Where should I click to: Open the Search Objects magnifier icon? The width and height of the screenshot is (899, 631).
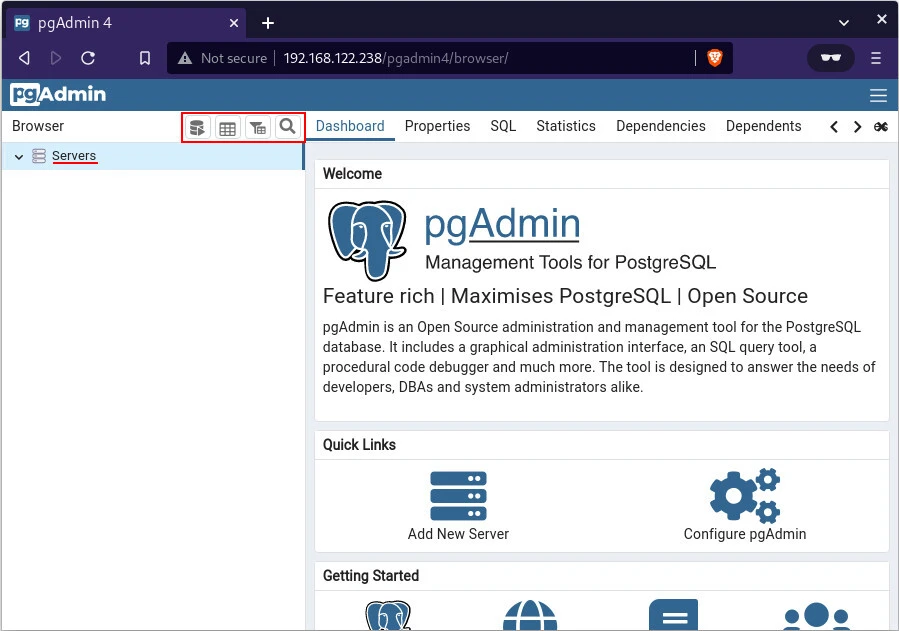point(287,127)
